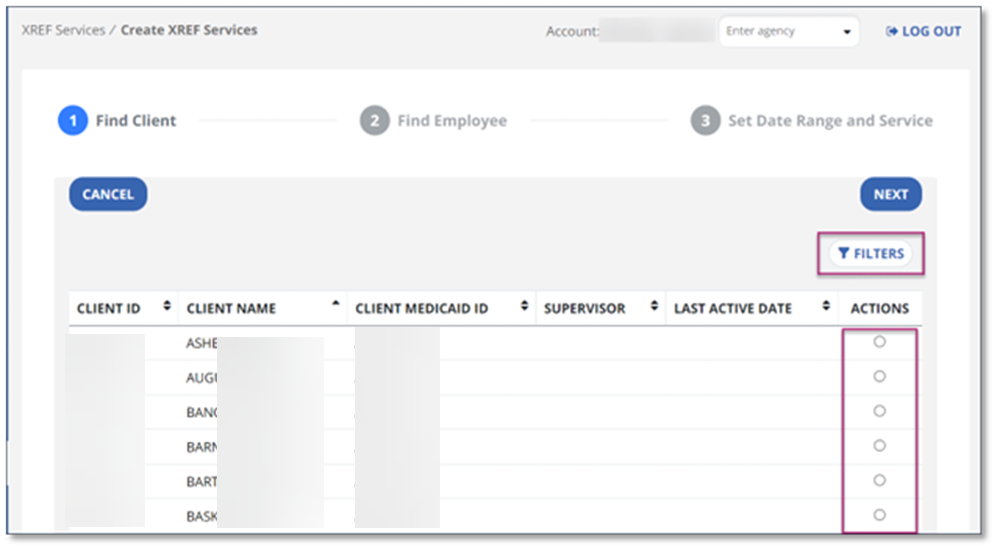Open the Filters panel

pyautogui.click(x=871, y=254)
